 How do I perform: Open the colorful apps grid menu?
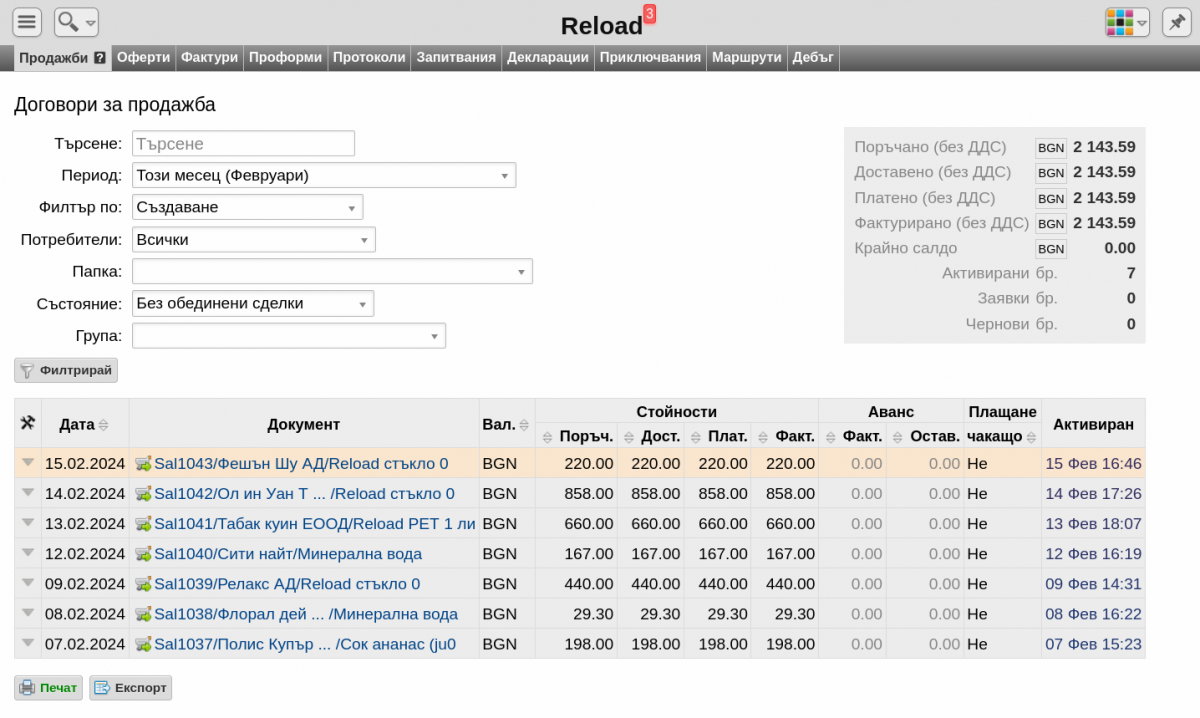(x=1127, y=22)
